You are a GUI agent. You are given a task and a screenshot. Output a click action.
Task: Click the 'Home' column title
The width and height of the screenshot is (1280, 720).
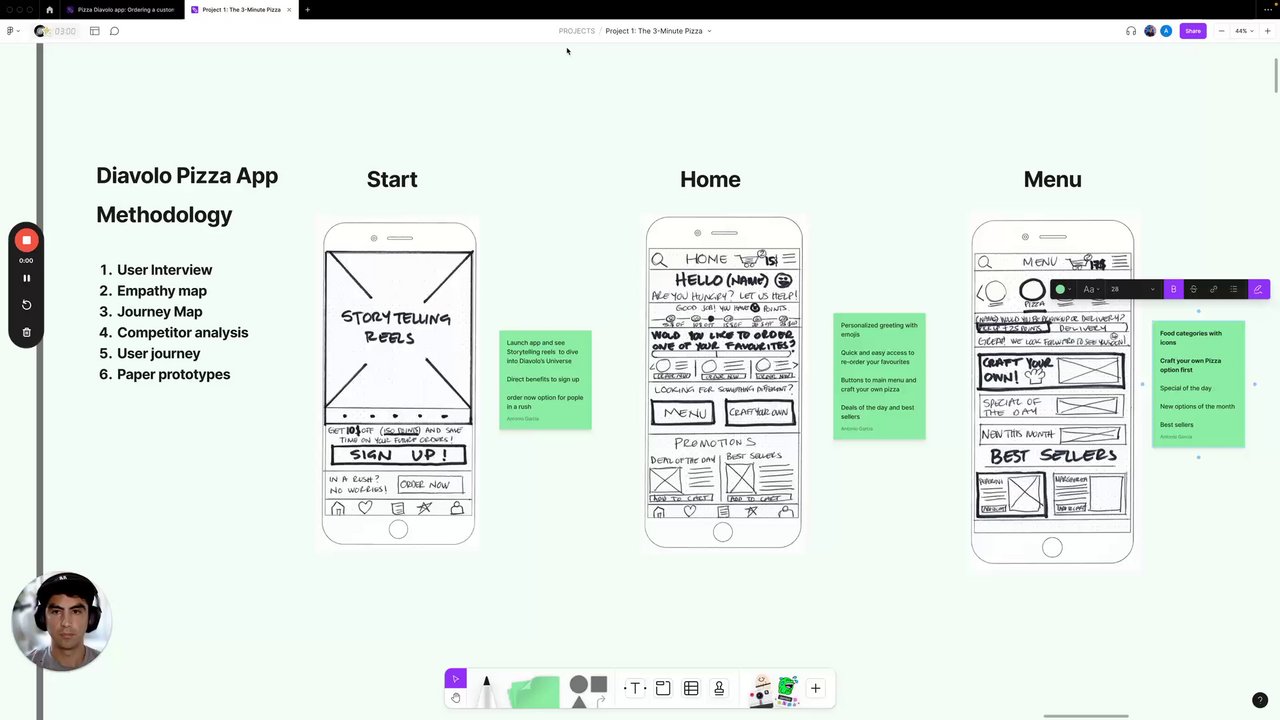coord(710,179)
